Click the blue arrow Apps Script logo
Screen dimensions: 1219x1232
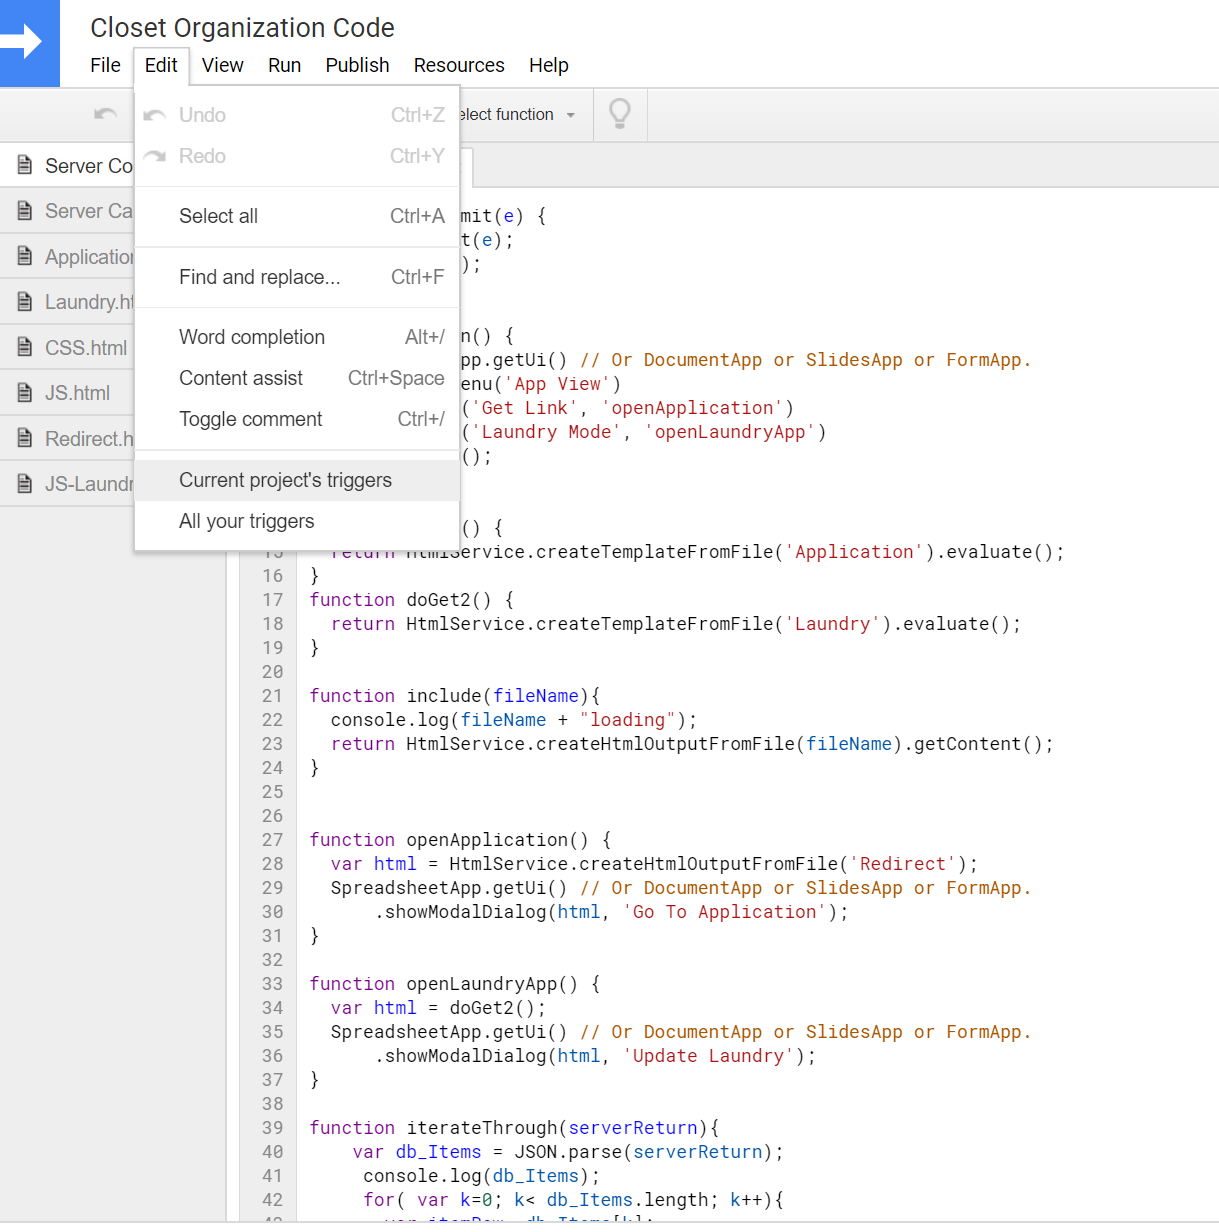[29, 43]
